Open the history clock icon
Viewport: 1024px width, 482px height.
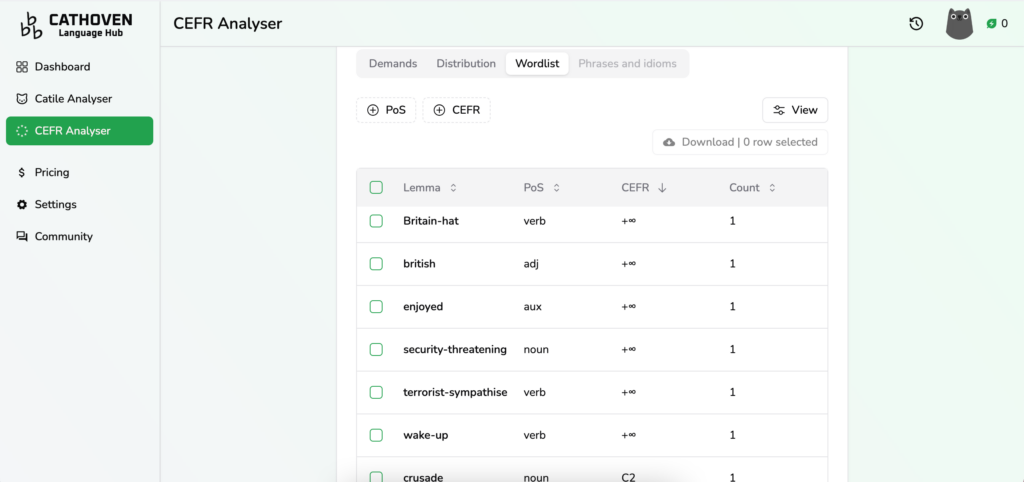click(916, 24)
